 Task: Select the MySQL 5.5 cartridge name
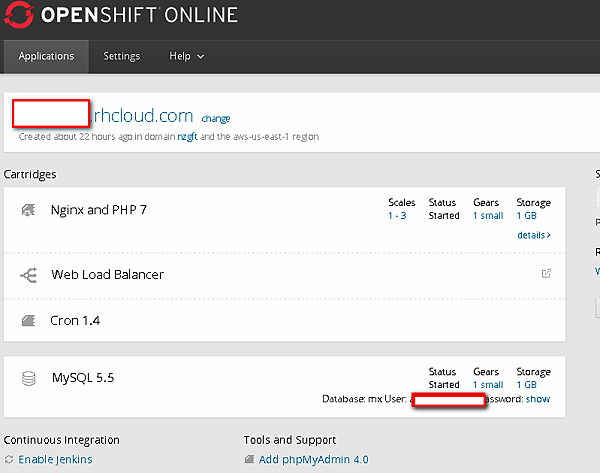click(x=83, y=378)
